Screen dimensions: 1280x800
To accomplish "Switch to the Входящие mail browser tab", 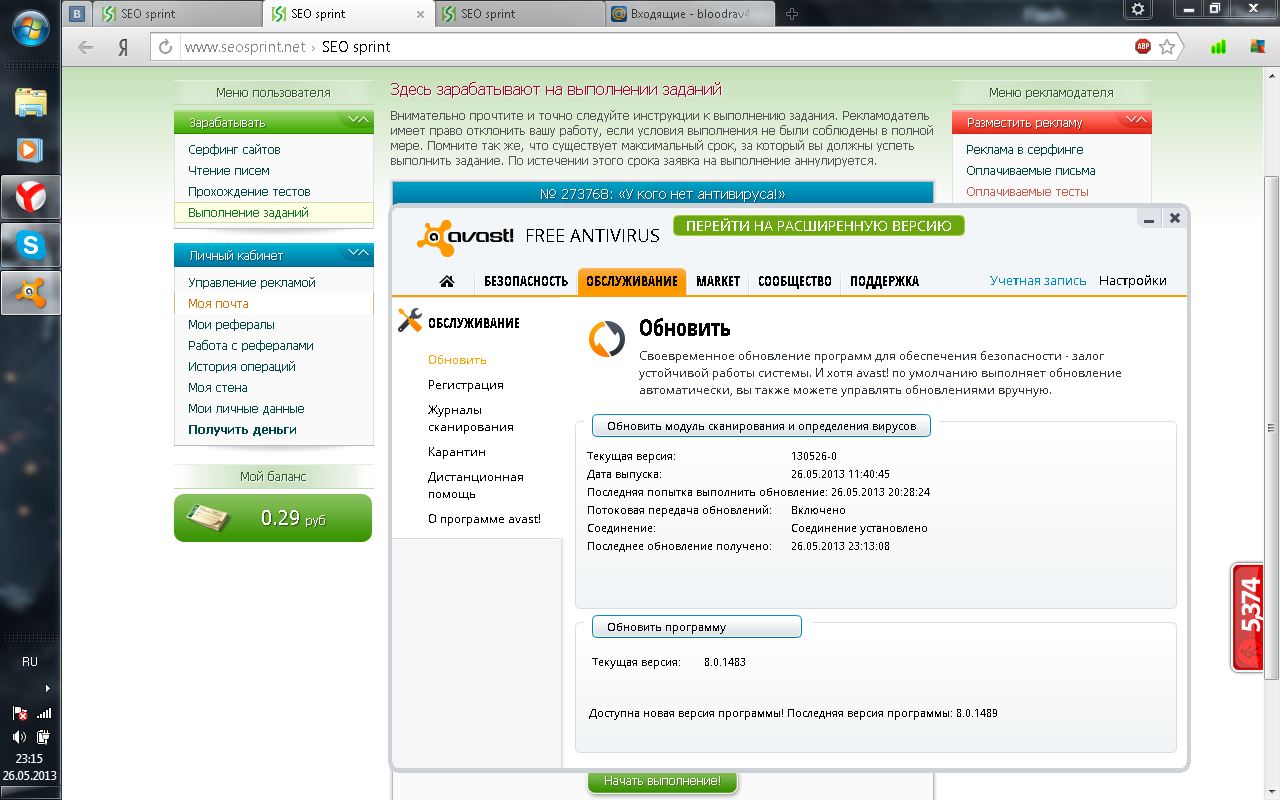I will [690, 14].
